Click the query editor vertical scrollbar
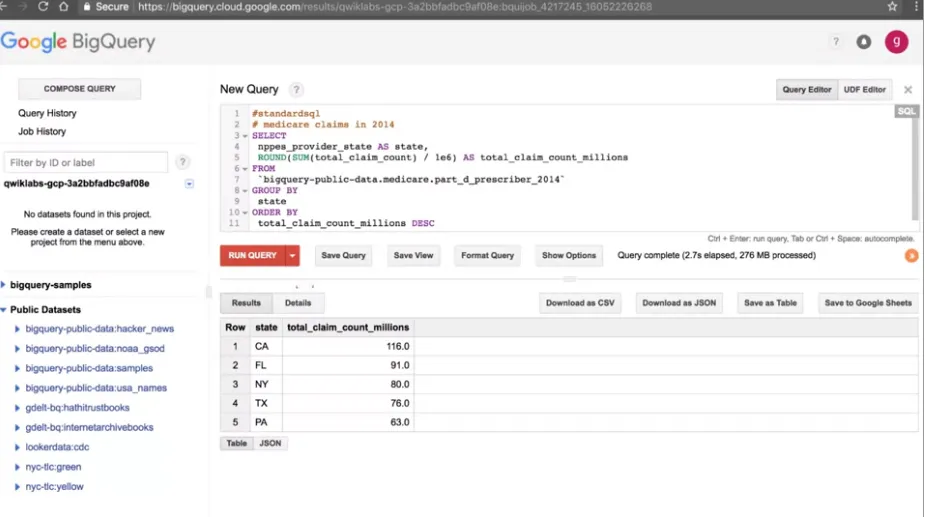The image size is (925, 517). 914,168
